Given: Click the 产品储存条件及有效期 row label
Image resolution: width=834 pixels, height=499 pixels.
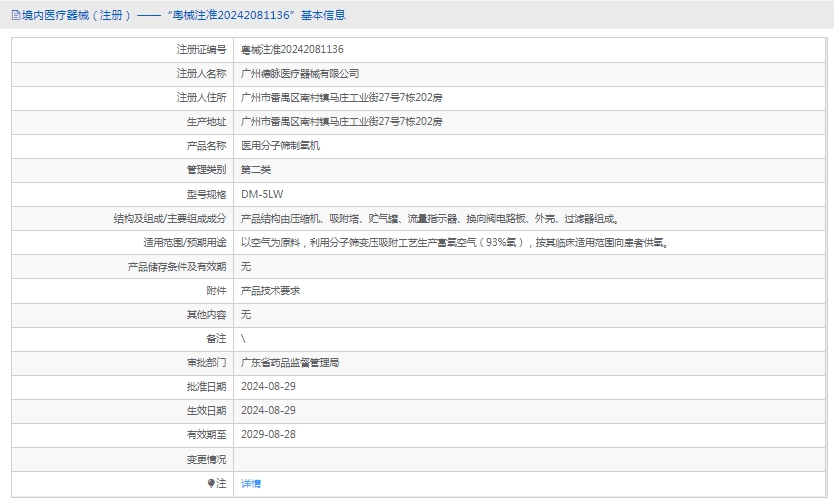Looking at the screenshot, I should 176,266.
